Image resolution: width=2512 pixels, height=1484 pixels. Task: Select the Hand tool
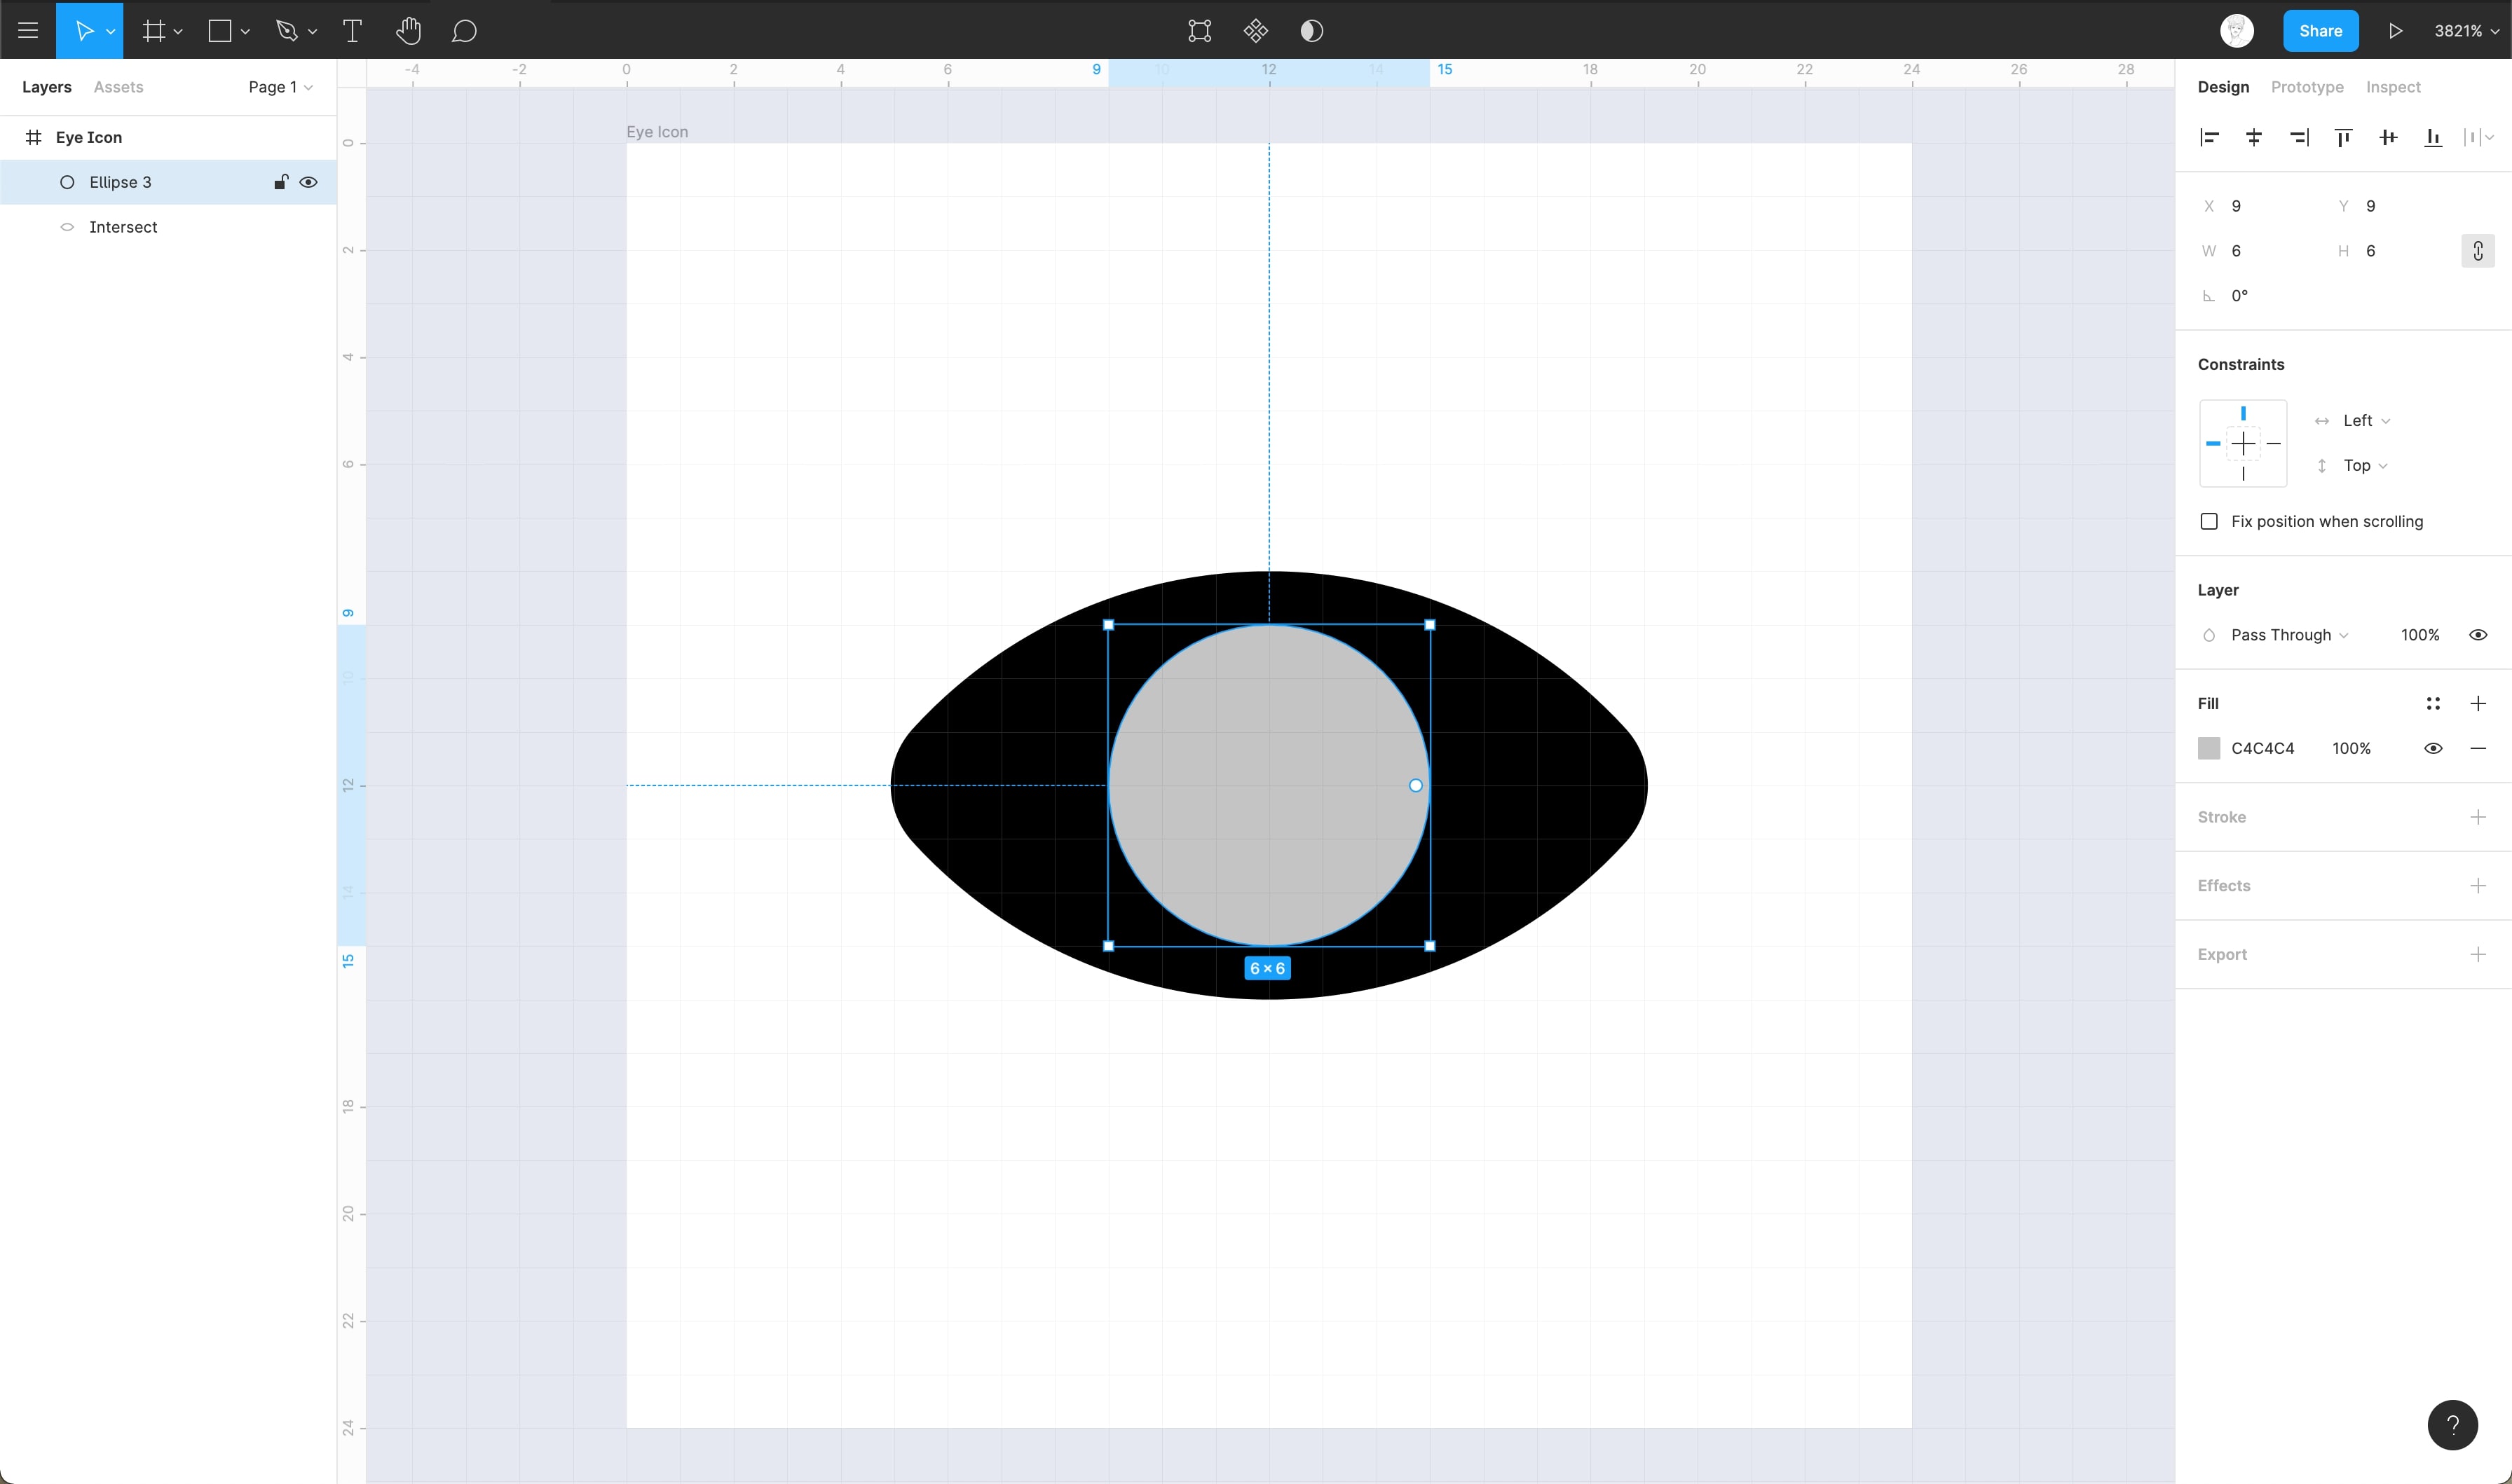click(408, 31)
